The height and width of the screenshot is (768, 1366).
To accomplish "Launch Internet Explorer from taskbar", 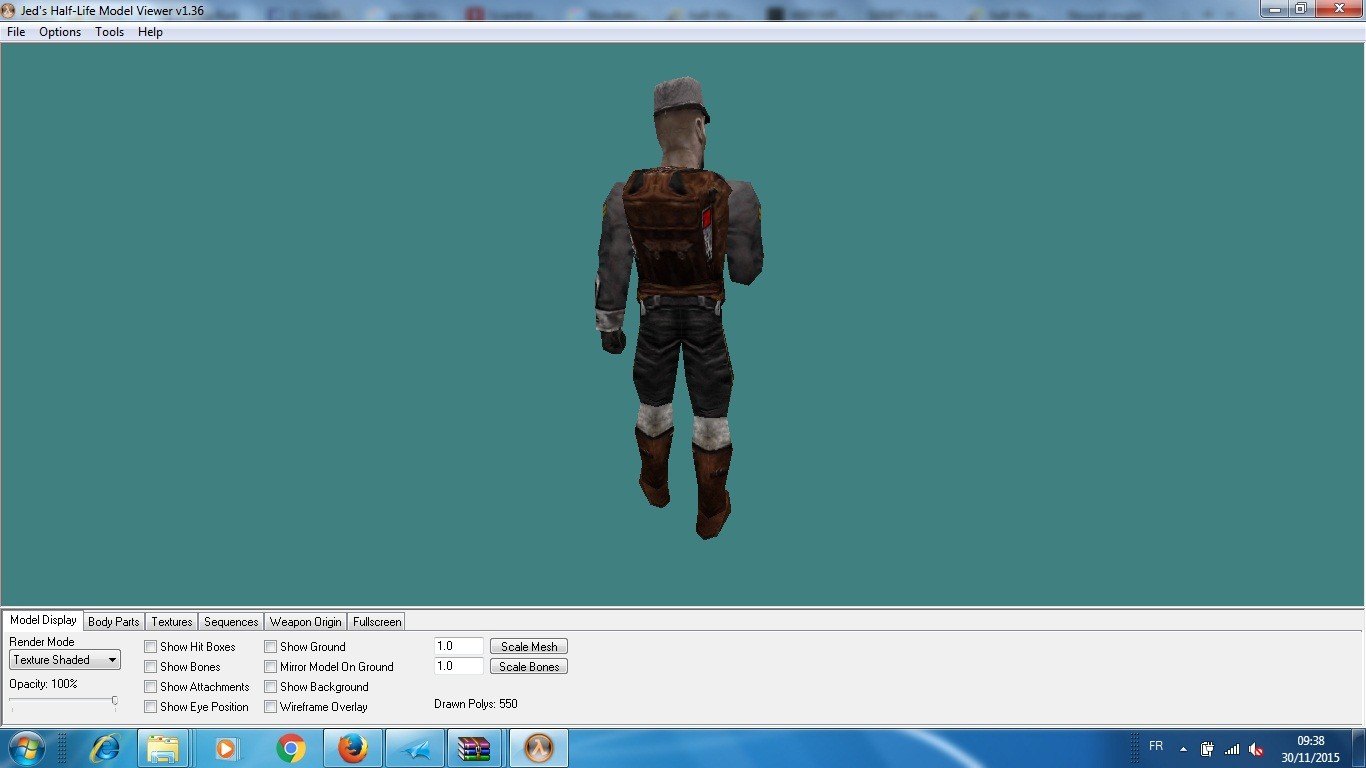I will 104,748.
